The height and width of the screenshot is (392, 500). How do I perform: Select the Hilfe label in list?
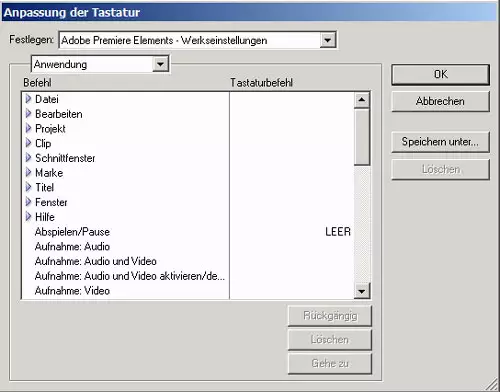(45, 217)
